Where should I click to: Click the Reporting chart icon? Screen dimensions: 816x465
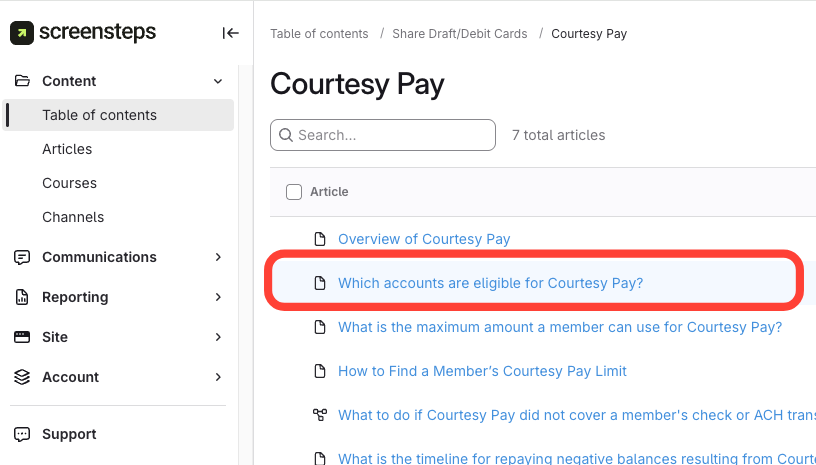pos(22,297)
